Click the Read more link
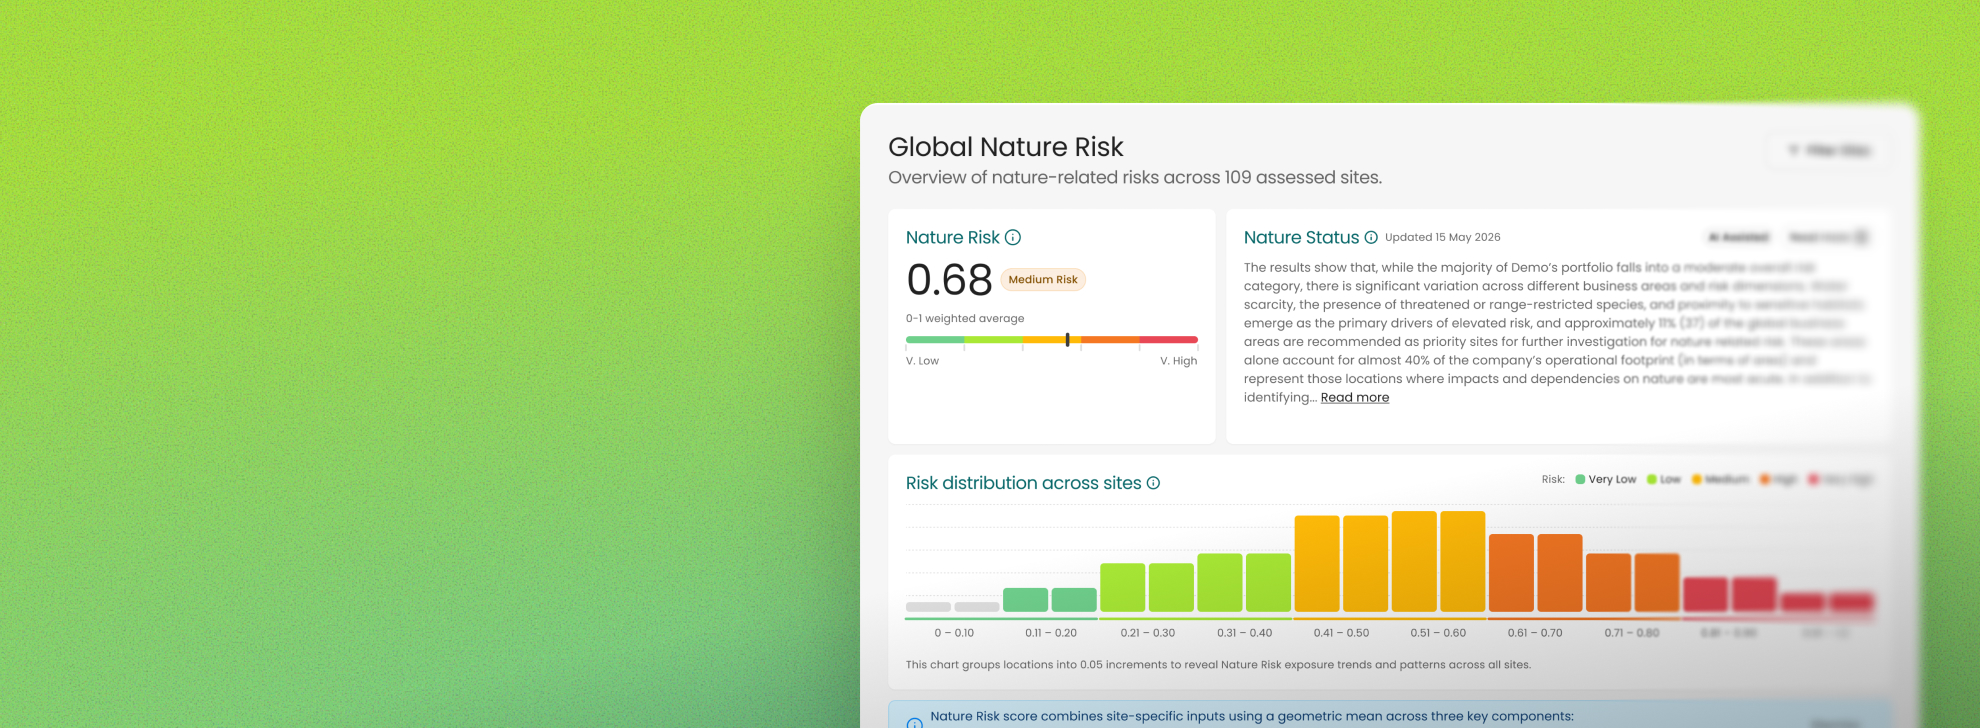 click(1355, 397)
